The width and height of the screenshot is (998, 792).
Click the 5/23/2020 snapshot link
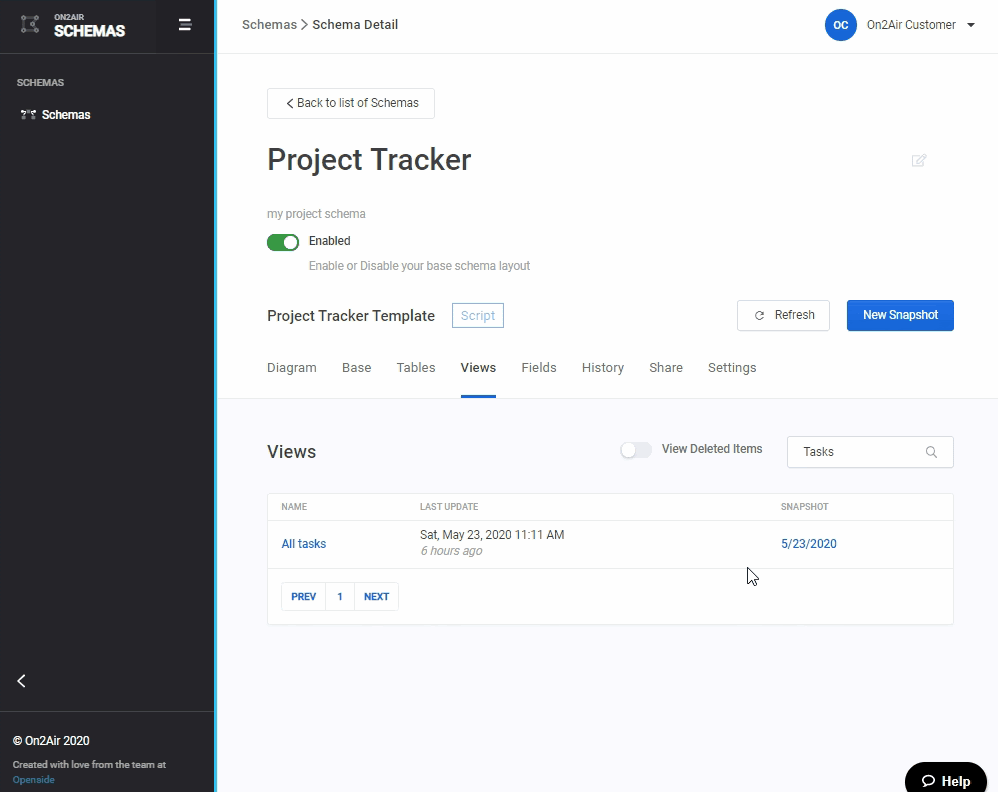[x=808, y=544]
